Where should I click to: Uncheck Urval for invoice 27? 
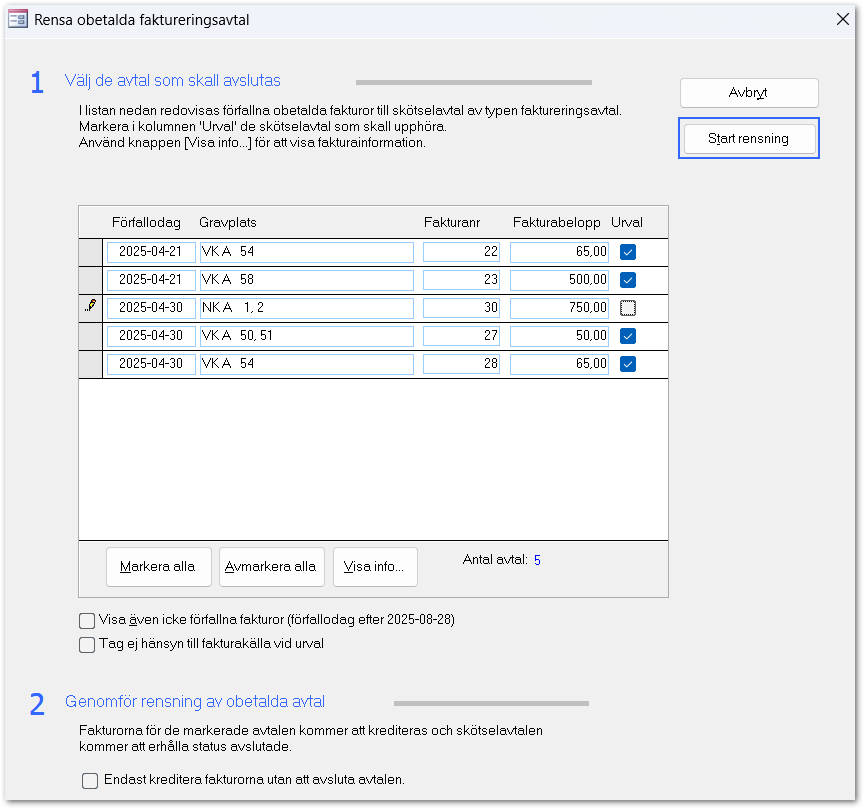click(628, 336)
